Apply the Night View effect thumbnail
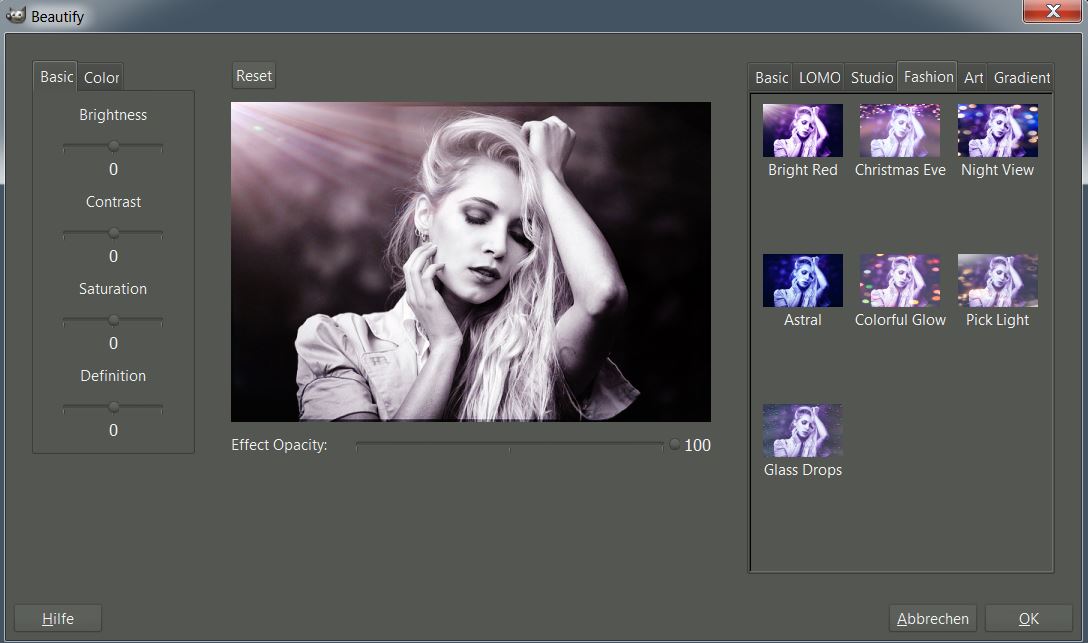Viewport: 1088px width, 643px height. (998, 130)
